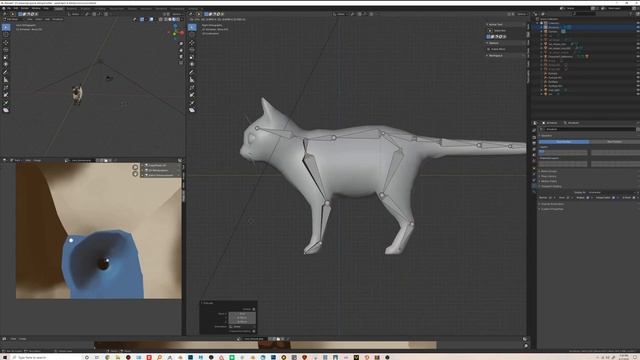The width and height of the screenshot is (640, 360).
Task: Click the Windows Start button
Action: (x=5, y=357)
